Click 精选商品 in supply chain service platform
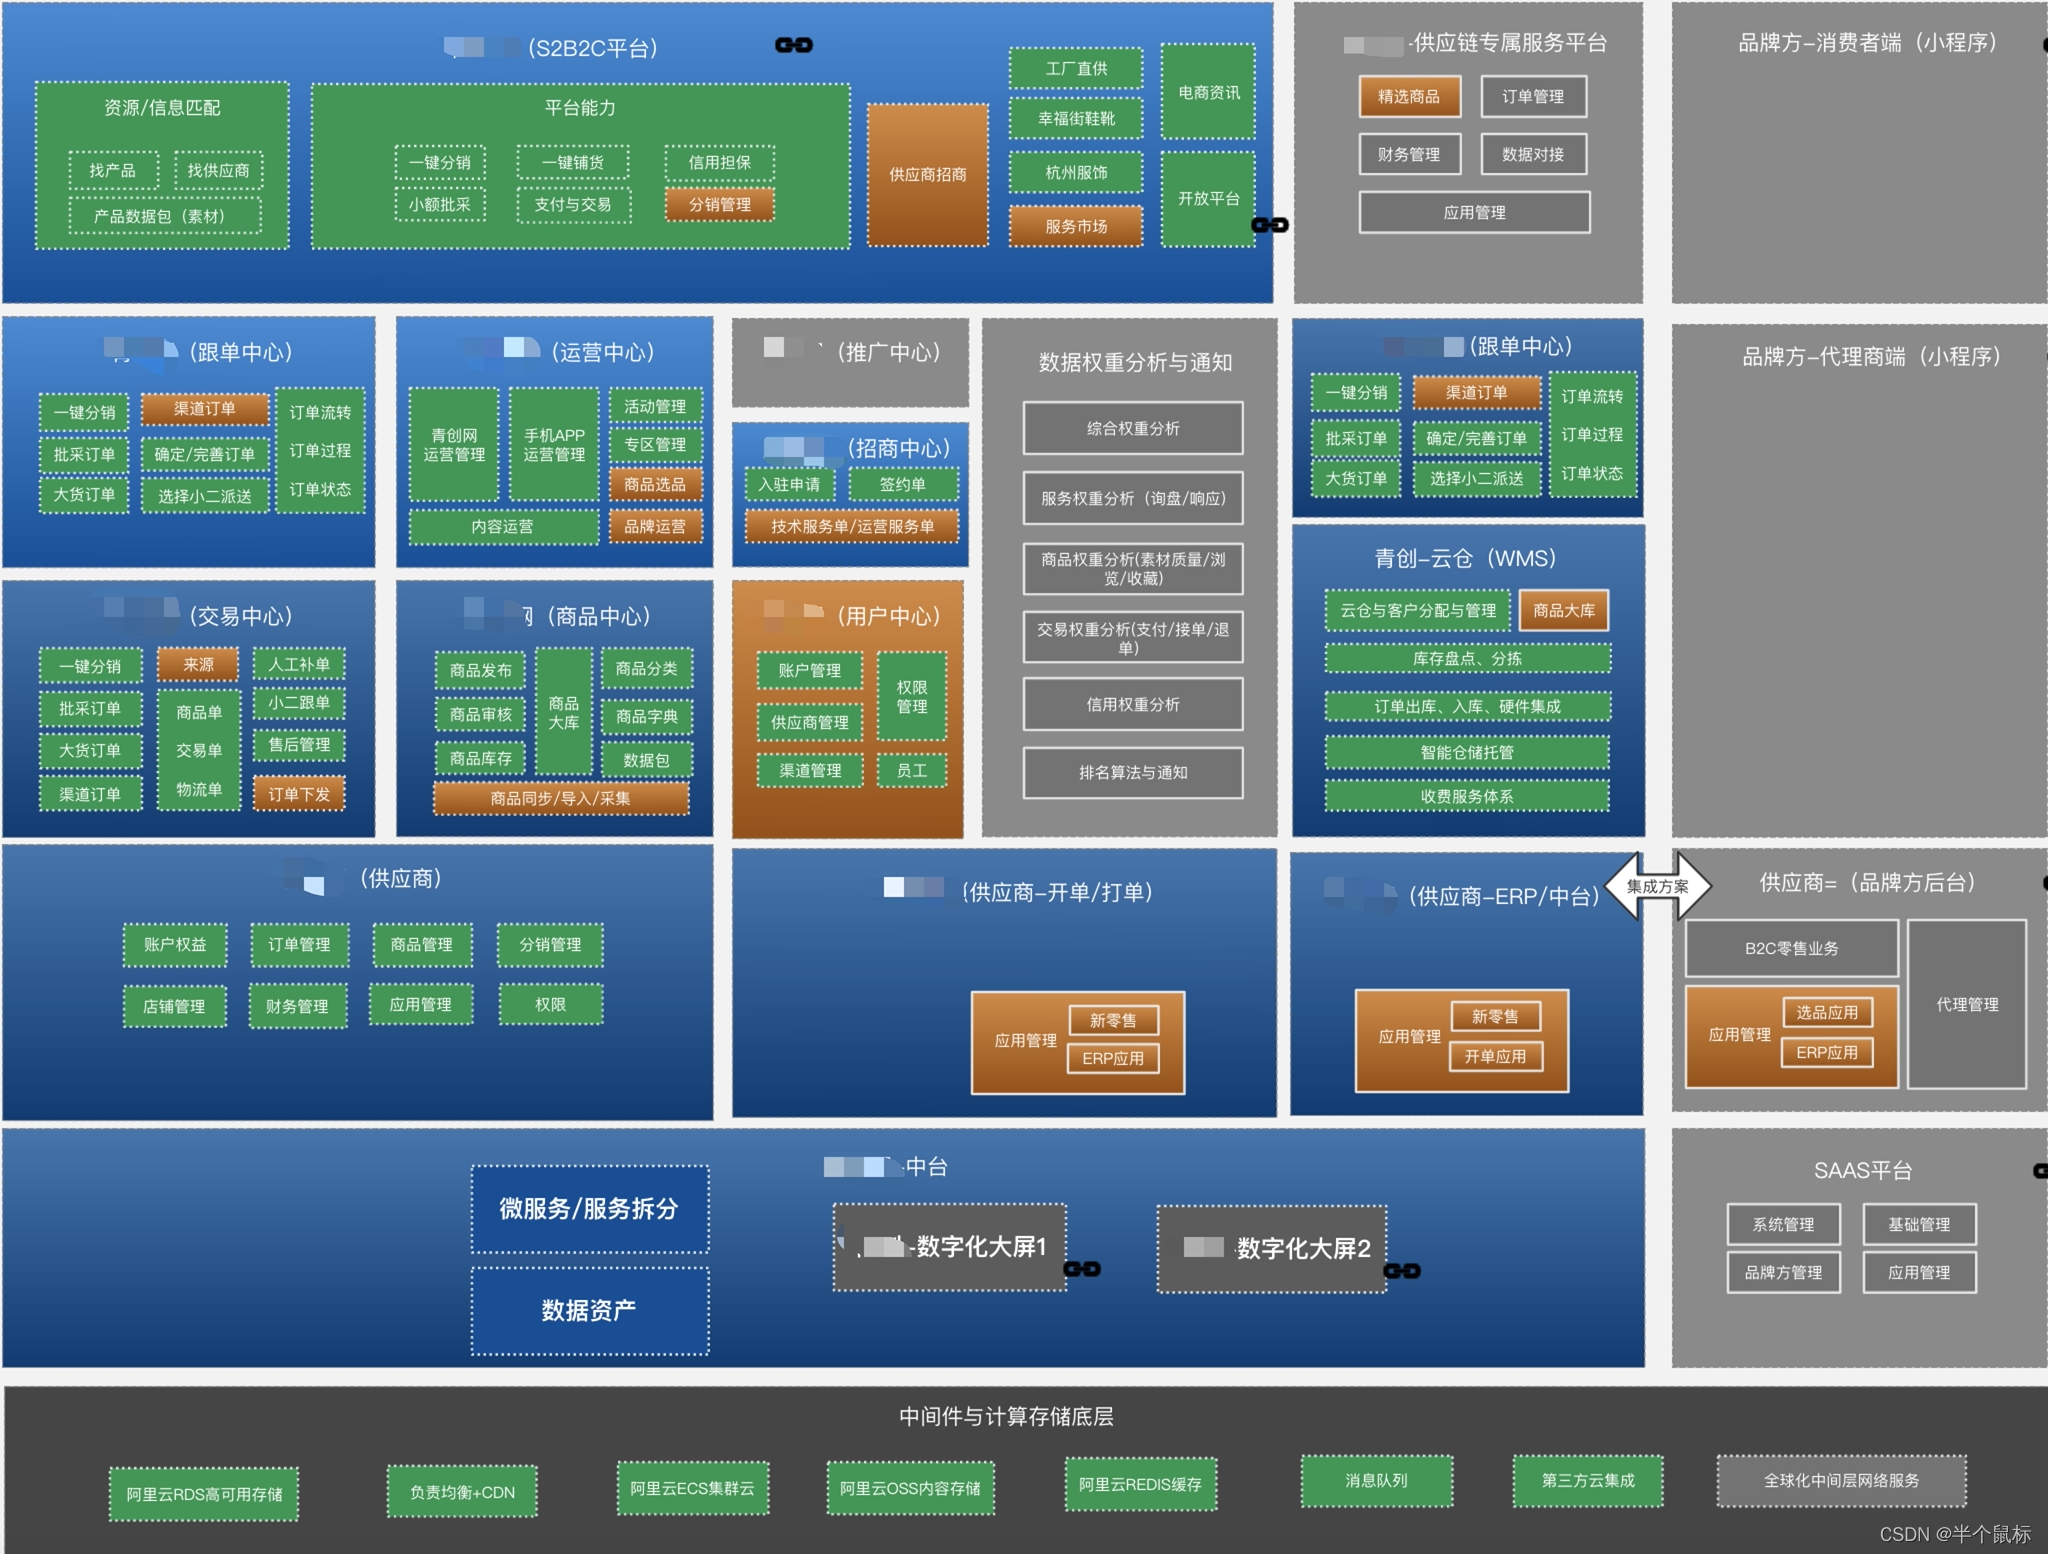Viewport: 2048px width, 1554px height. (x=1408, y=97)
